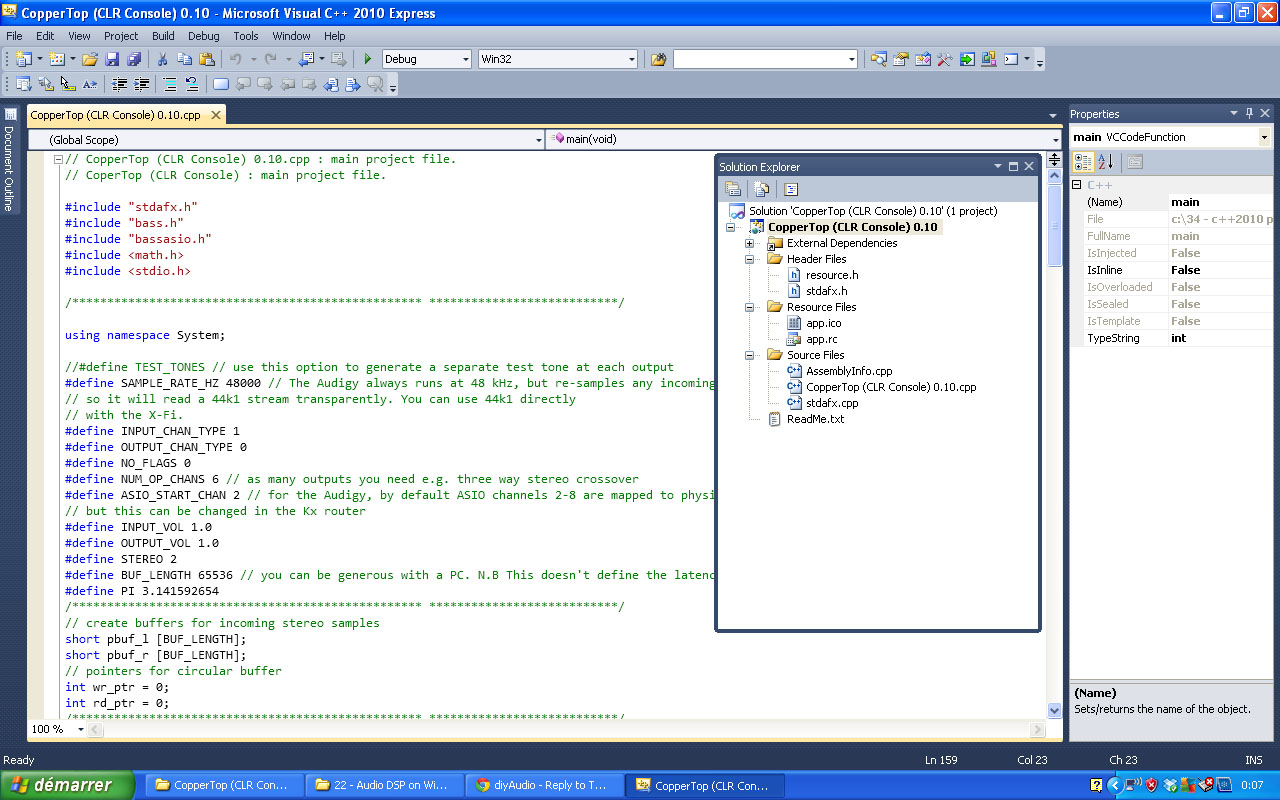The width and height of the screenshot is (1280, 800).
Task: Click the Navigate Backward icon
Action: [x=306, y=59]
